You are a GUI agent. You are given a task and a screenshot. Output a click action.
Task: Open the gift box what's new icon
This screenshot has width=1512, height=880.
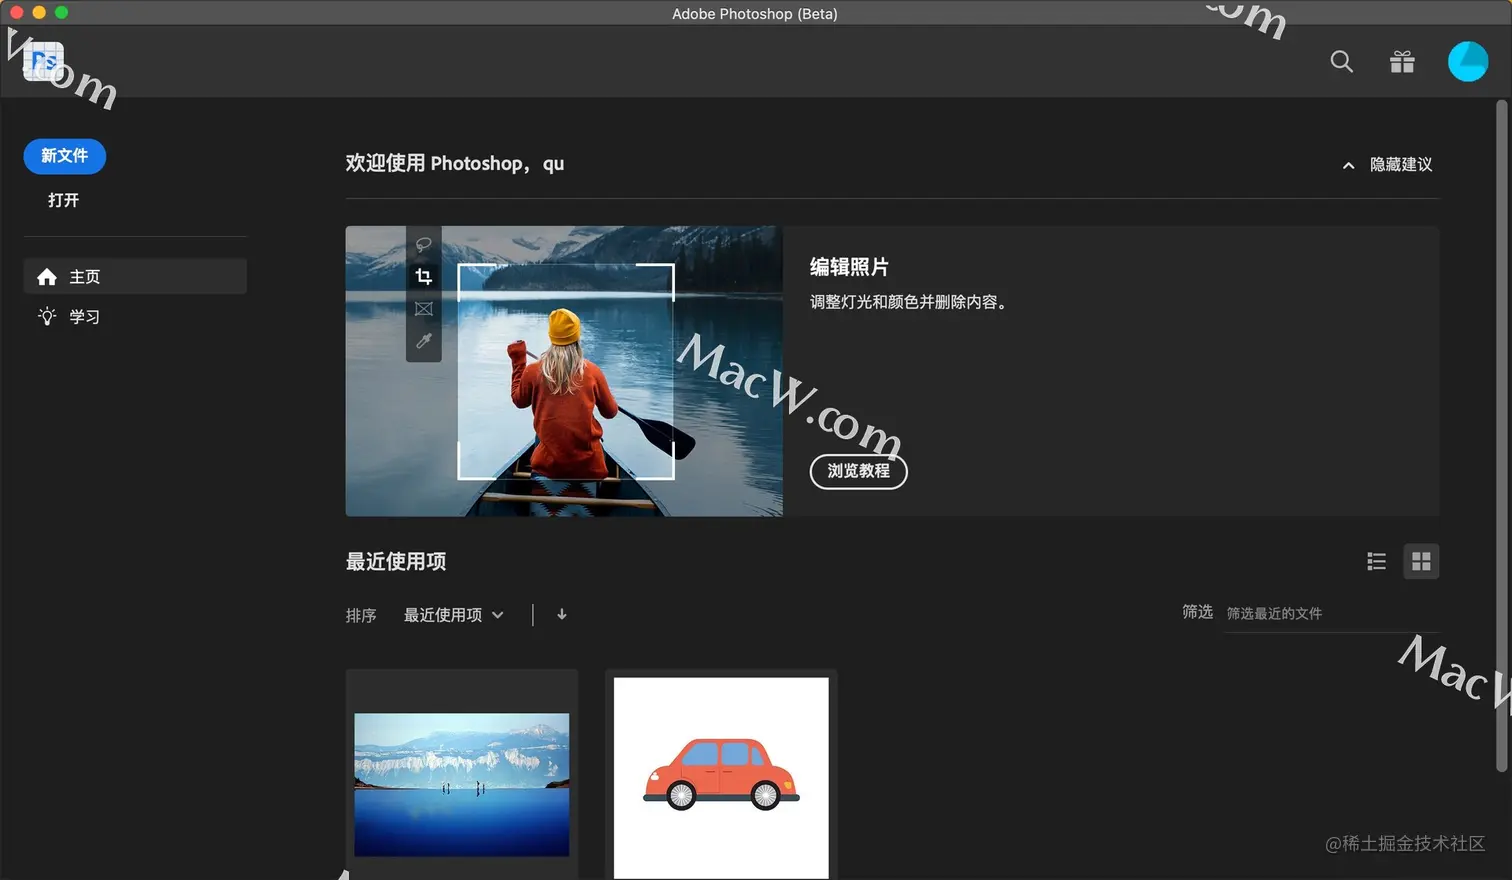[1402, 62]
